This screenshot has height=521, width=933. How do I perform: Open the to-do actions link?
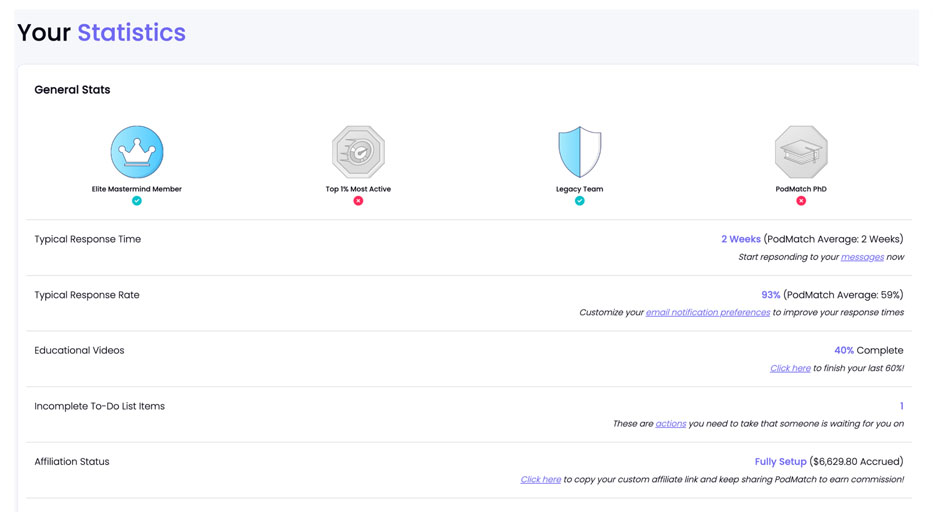pyautogui.click(x=670, y=424)
